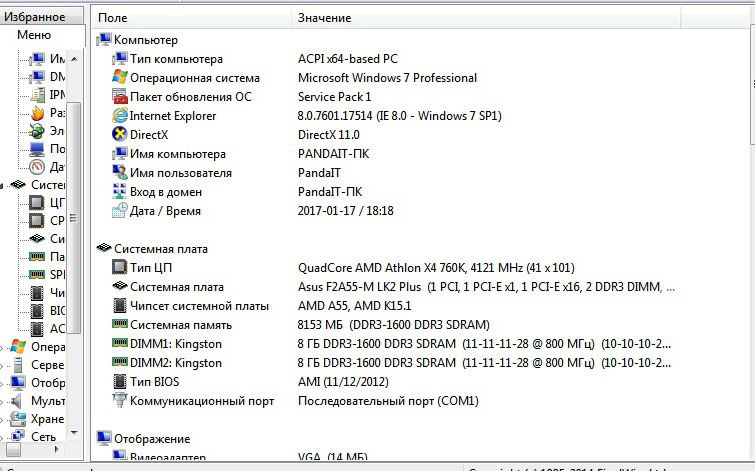Click the chip icon beside Тип BIOS

119,381
